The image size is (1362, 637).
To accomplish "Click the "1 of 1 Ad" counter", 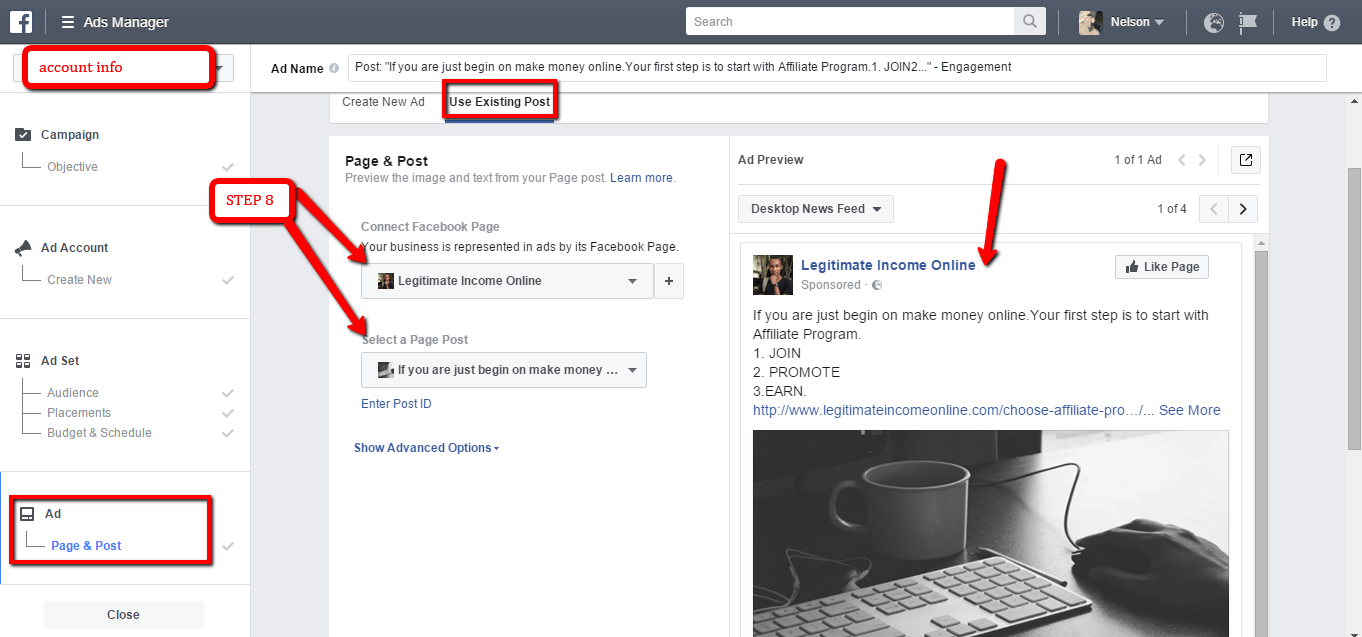I will (1138, 160).
